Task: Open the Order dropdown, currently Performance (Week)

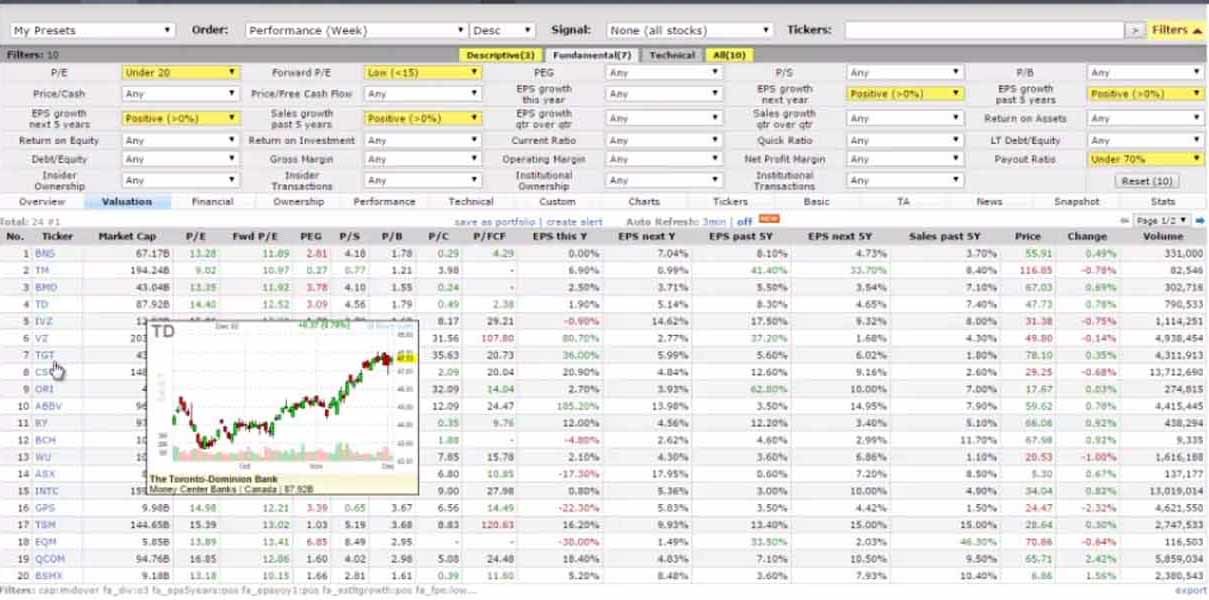Action: [355, 31]
